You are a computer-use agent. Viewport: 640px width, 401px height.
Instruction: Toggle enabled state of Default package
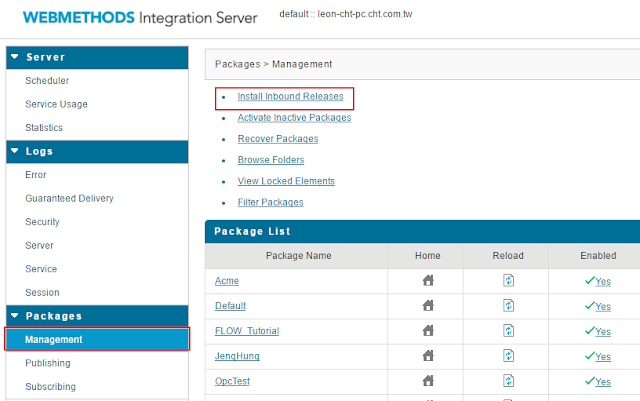[602, 306]
